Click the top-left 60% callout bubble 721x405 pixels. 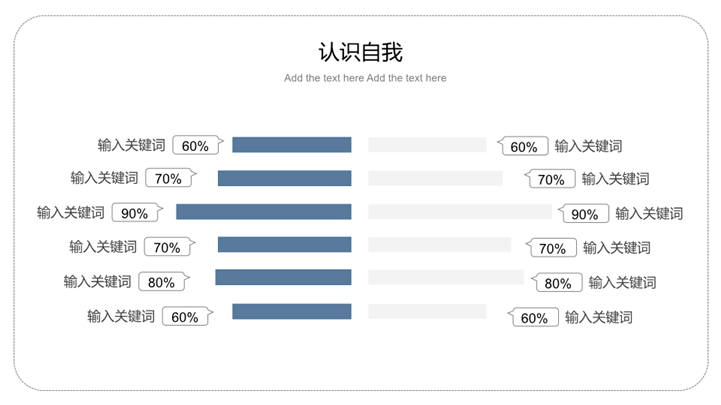click(195, 146)
